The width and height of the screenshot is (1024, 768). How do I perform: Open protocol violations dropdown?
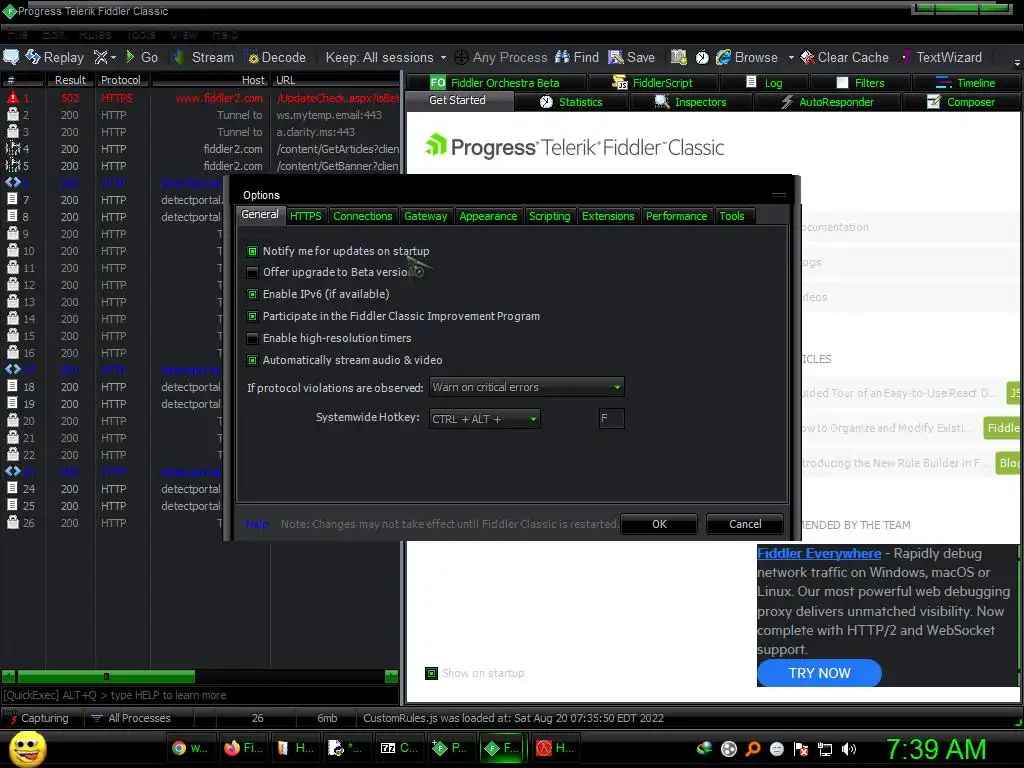tap(527, 387)
